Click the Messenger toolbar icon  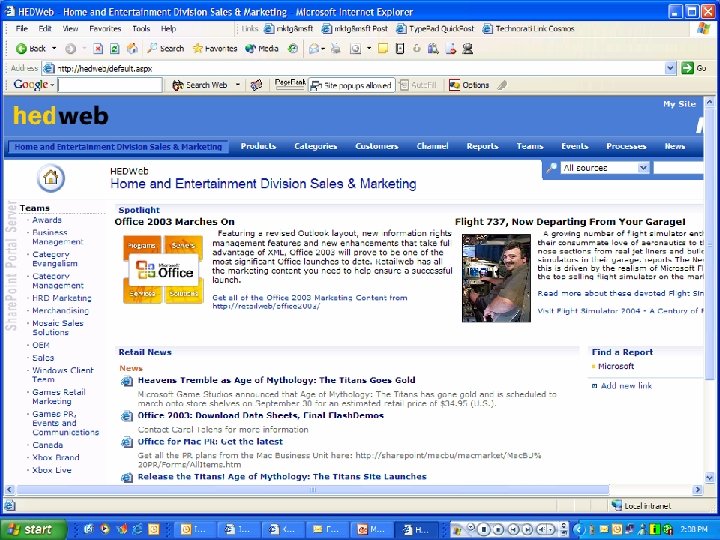click(x=467, y=48)
